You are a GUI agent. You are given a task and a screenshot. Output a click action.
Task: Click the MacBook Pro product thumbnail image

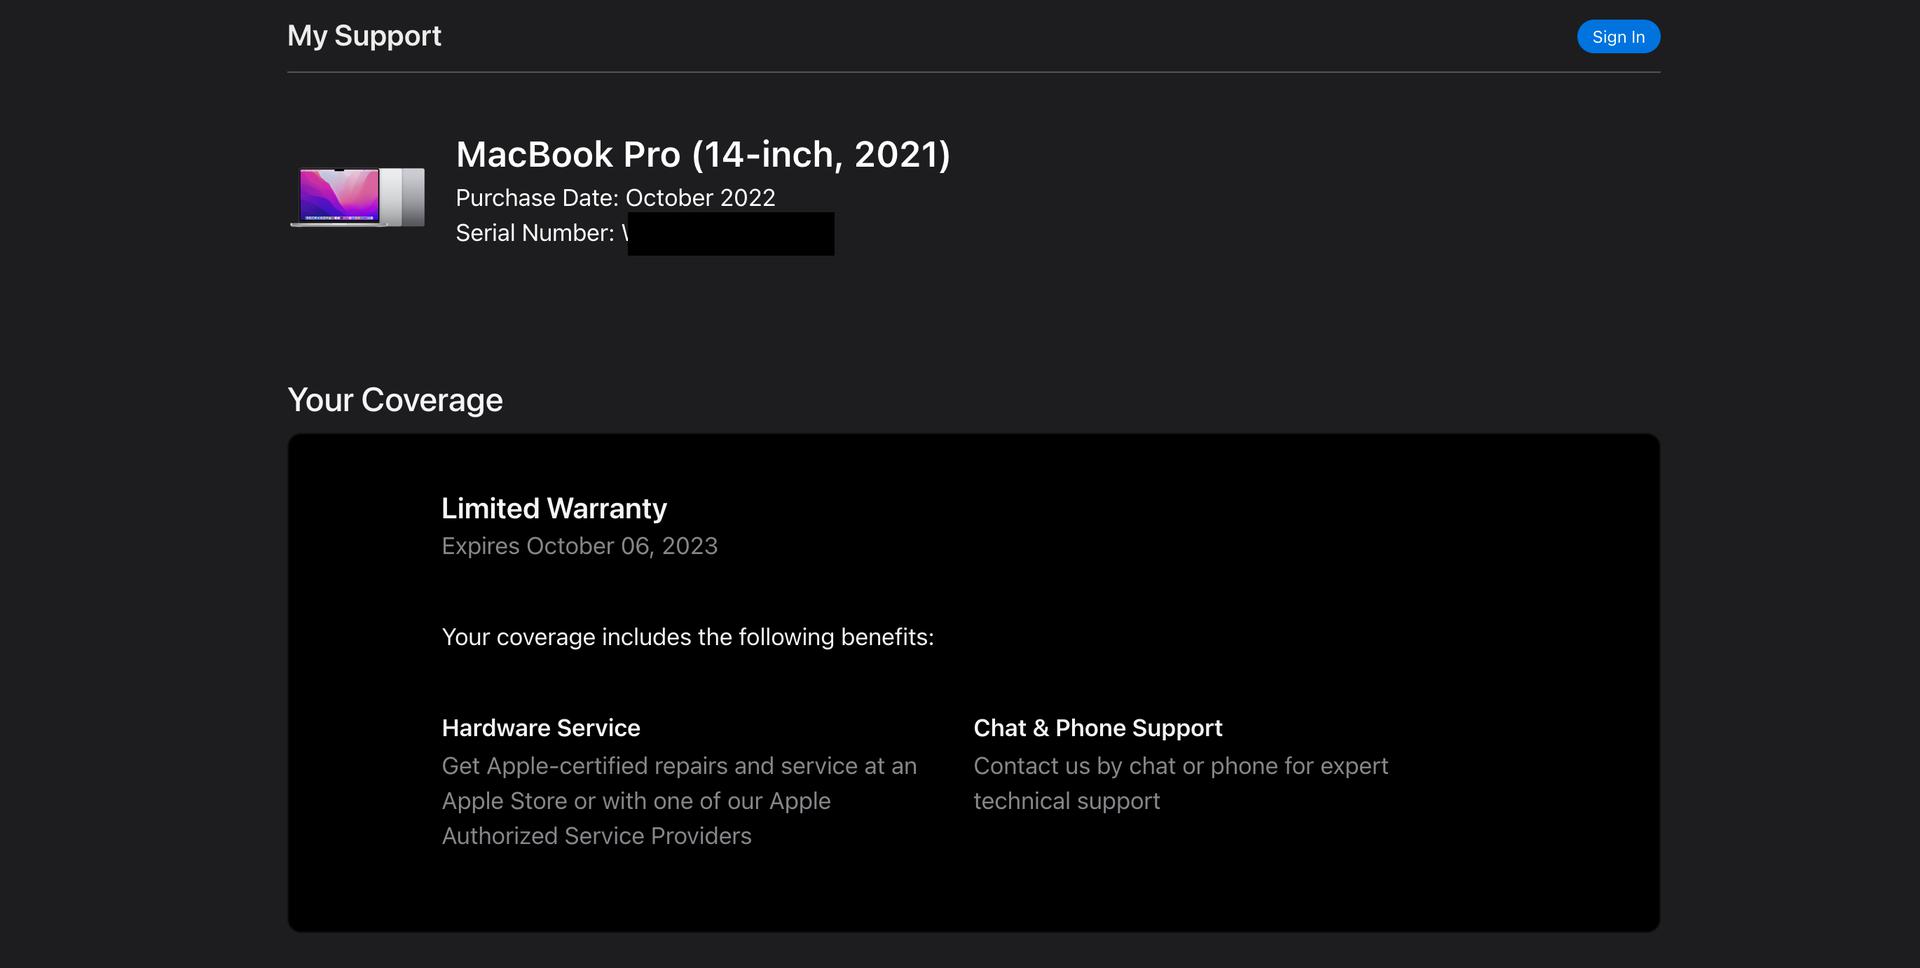[357, 196]
